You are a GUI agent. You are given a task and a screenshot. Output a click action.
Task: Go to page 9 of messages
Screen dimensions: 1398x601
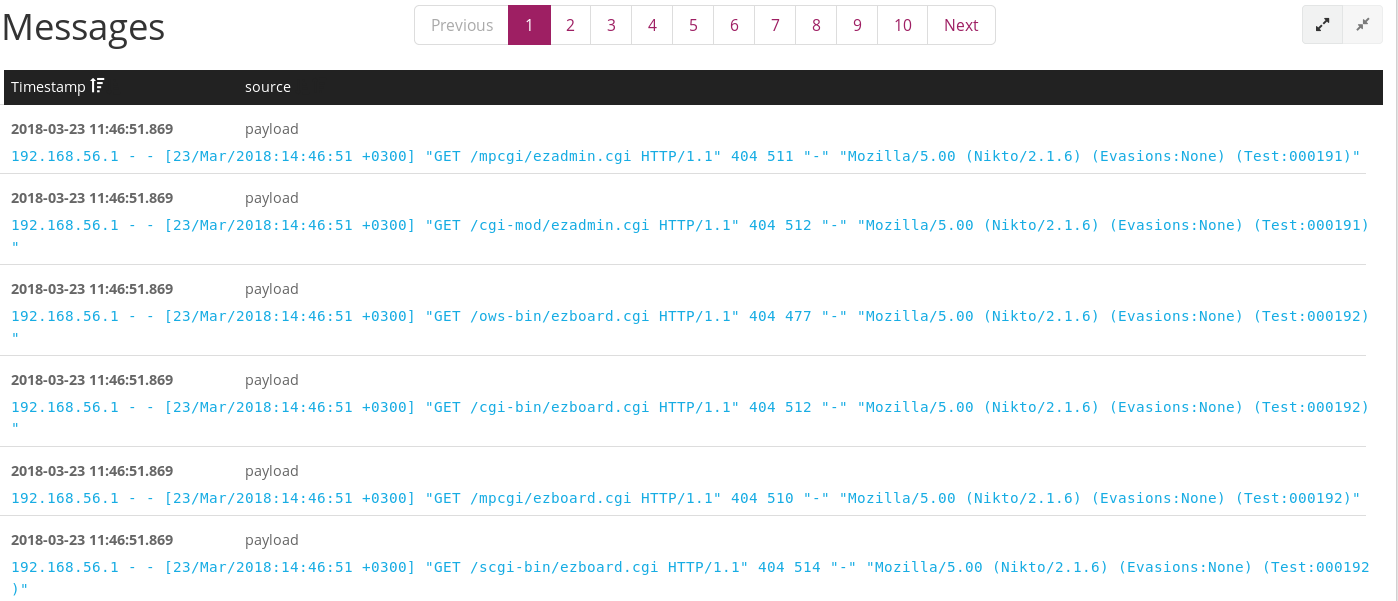coord(857,25)
